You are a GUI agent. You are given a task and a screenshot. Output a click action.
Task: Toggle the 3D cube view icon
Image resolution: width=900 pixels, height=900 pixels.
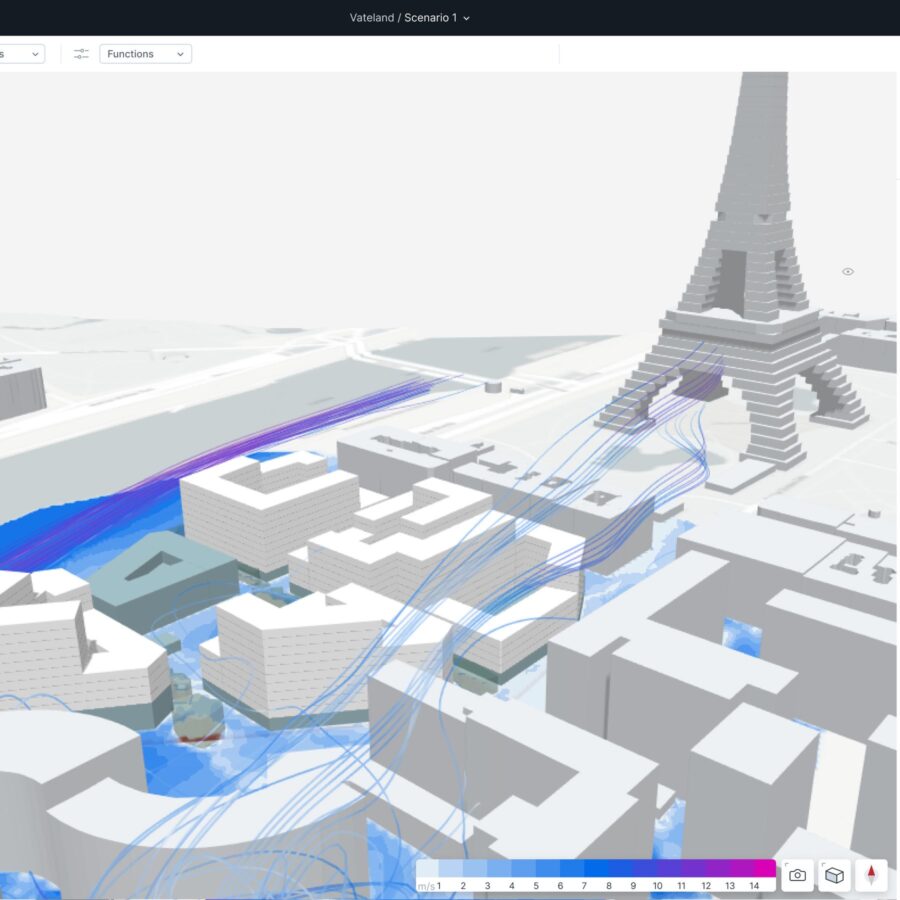[834, 875]
